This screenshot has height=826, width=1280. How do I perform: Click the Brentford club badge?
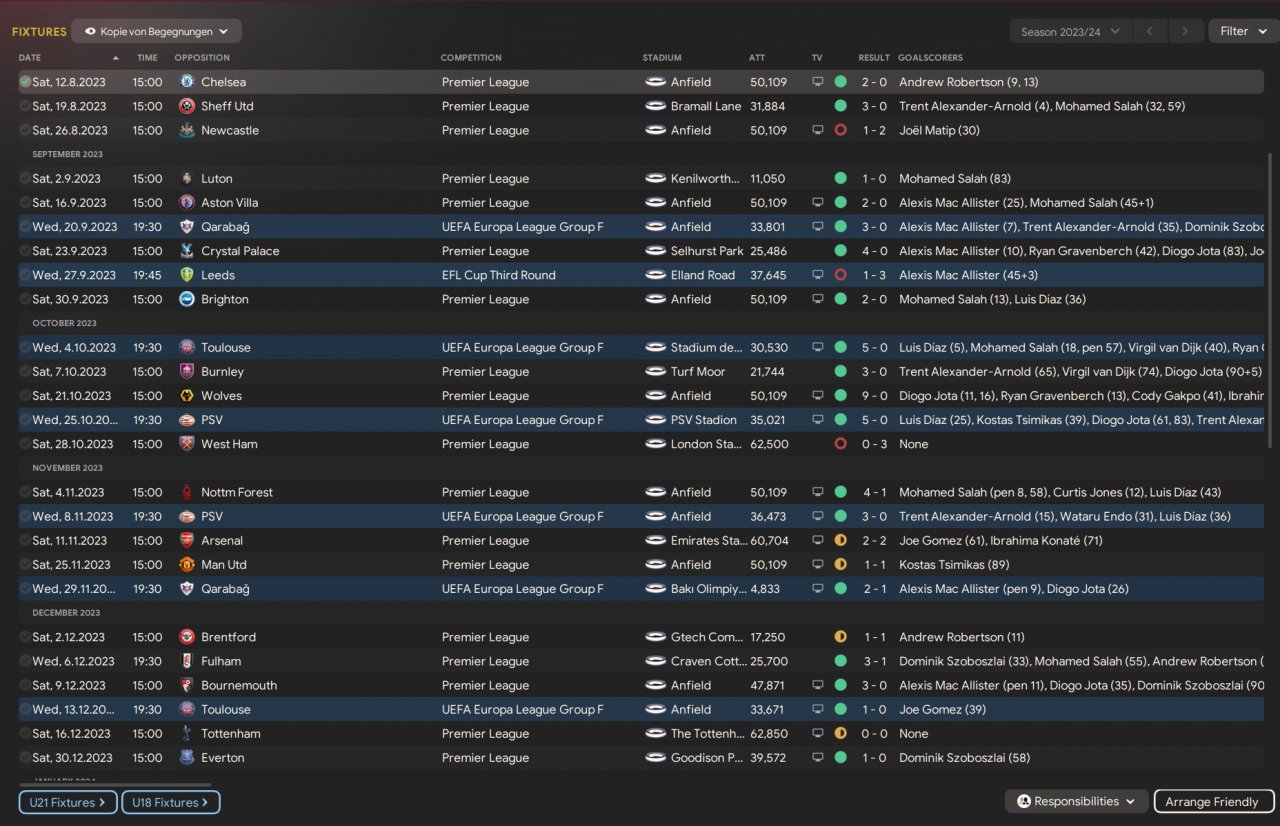coord(187,637)
